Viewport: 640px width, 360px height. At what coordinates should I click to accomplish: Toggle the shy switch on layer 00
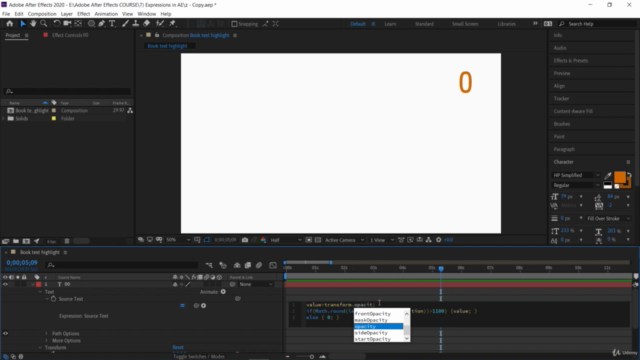click(175, 284)
